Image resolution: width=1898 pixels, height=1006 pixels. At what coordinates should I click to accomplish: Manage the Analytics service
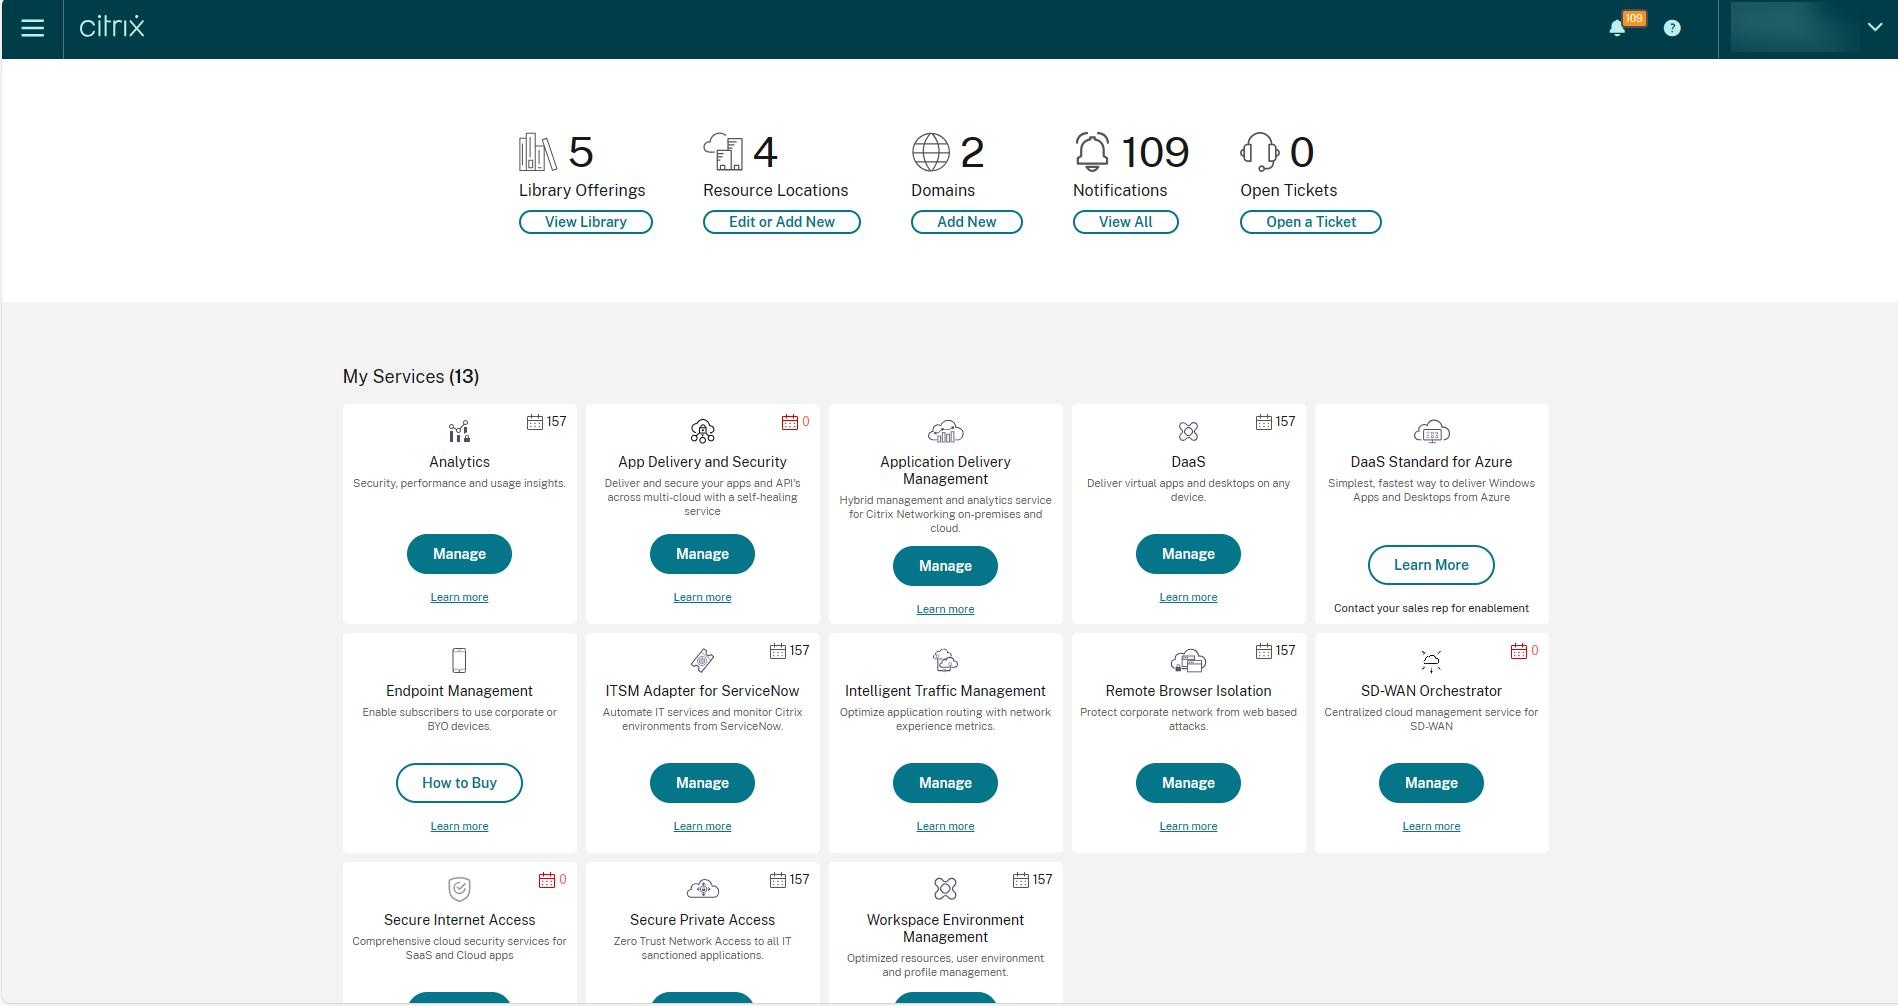click(x=459, y=554)
